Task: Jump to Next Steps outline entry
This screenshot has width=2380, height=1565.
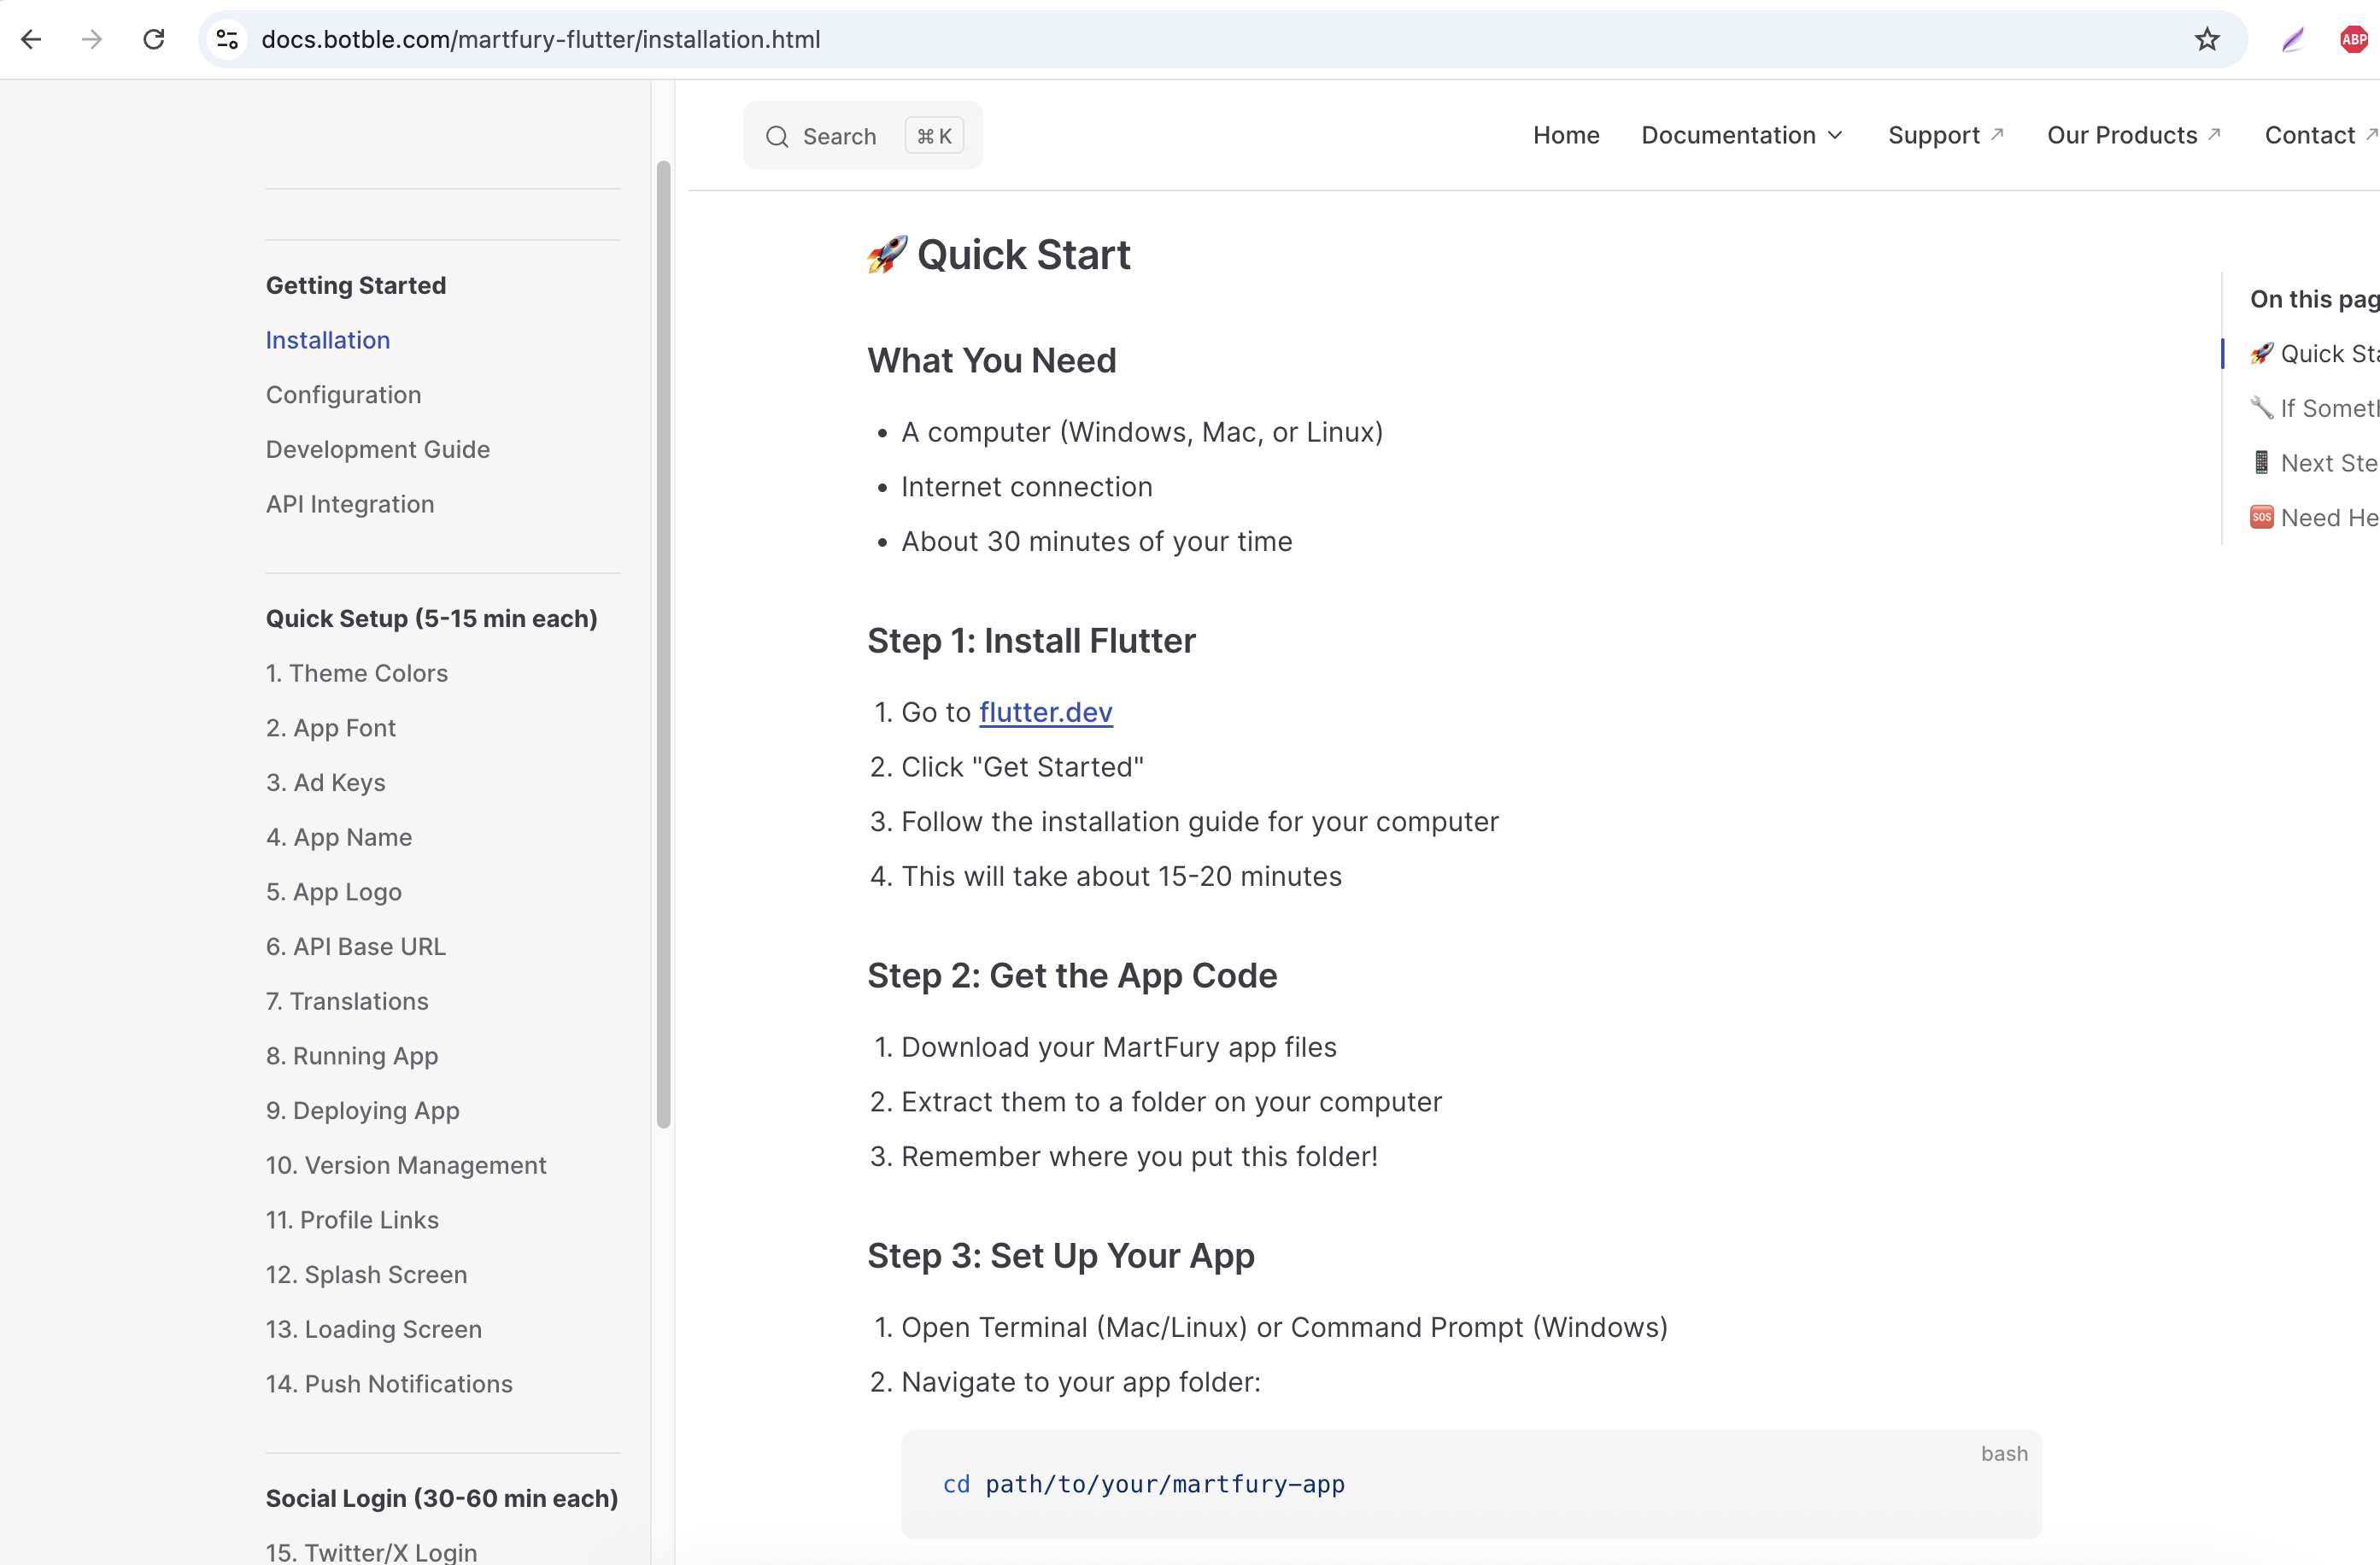Action: pyautogui.click(x=2314, y=463)
